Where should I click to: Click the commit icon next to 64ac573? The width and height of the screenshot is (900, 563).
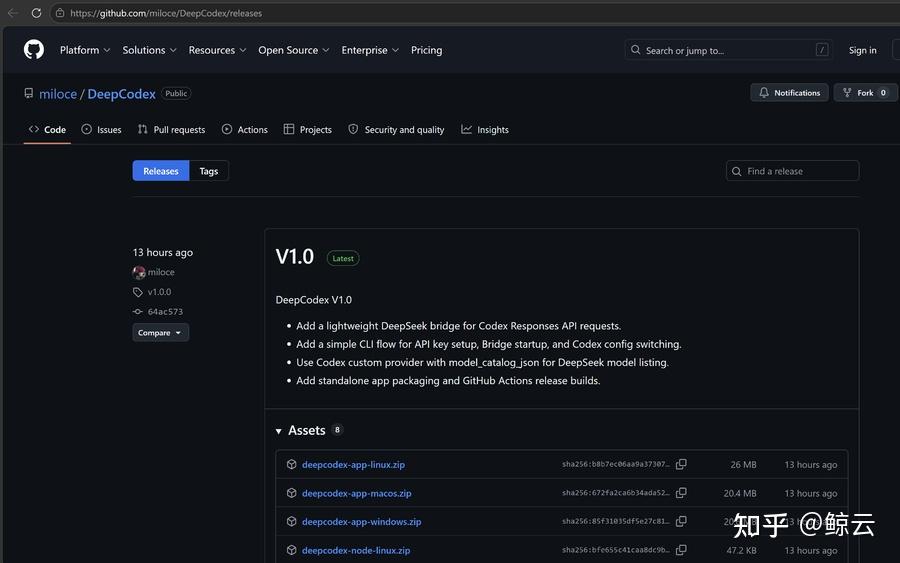(138, 312)
